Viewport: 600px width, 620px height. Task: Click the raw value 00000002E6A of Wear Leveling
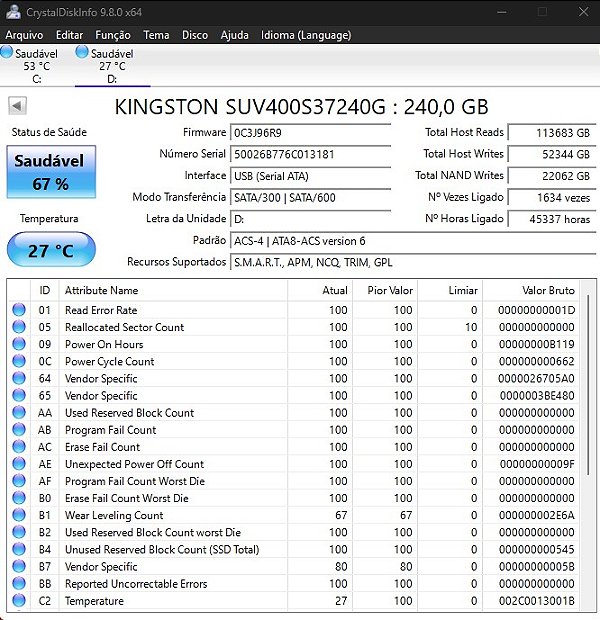point(536,515)
